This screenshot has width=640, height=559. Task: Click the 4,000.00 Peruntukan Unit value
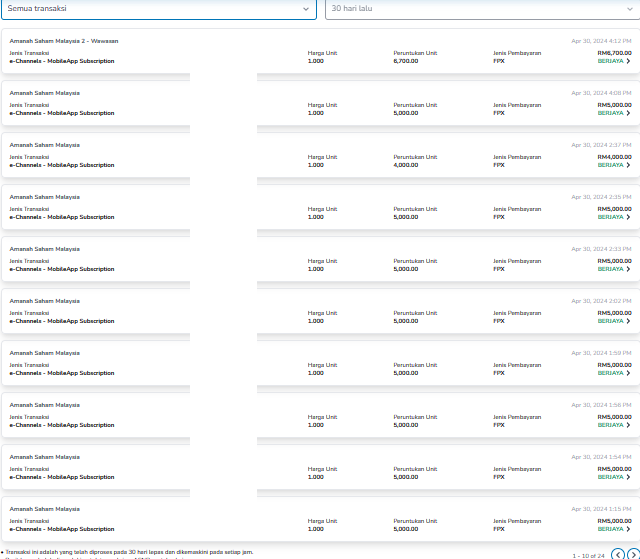406,165
